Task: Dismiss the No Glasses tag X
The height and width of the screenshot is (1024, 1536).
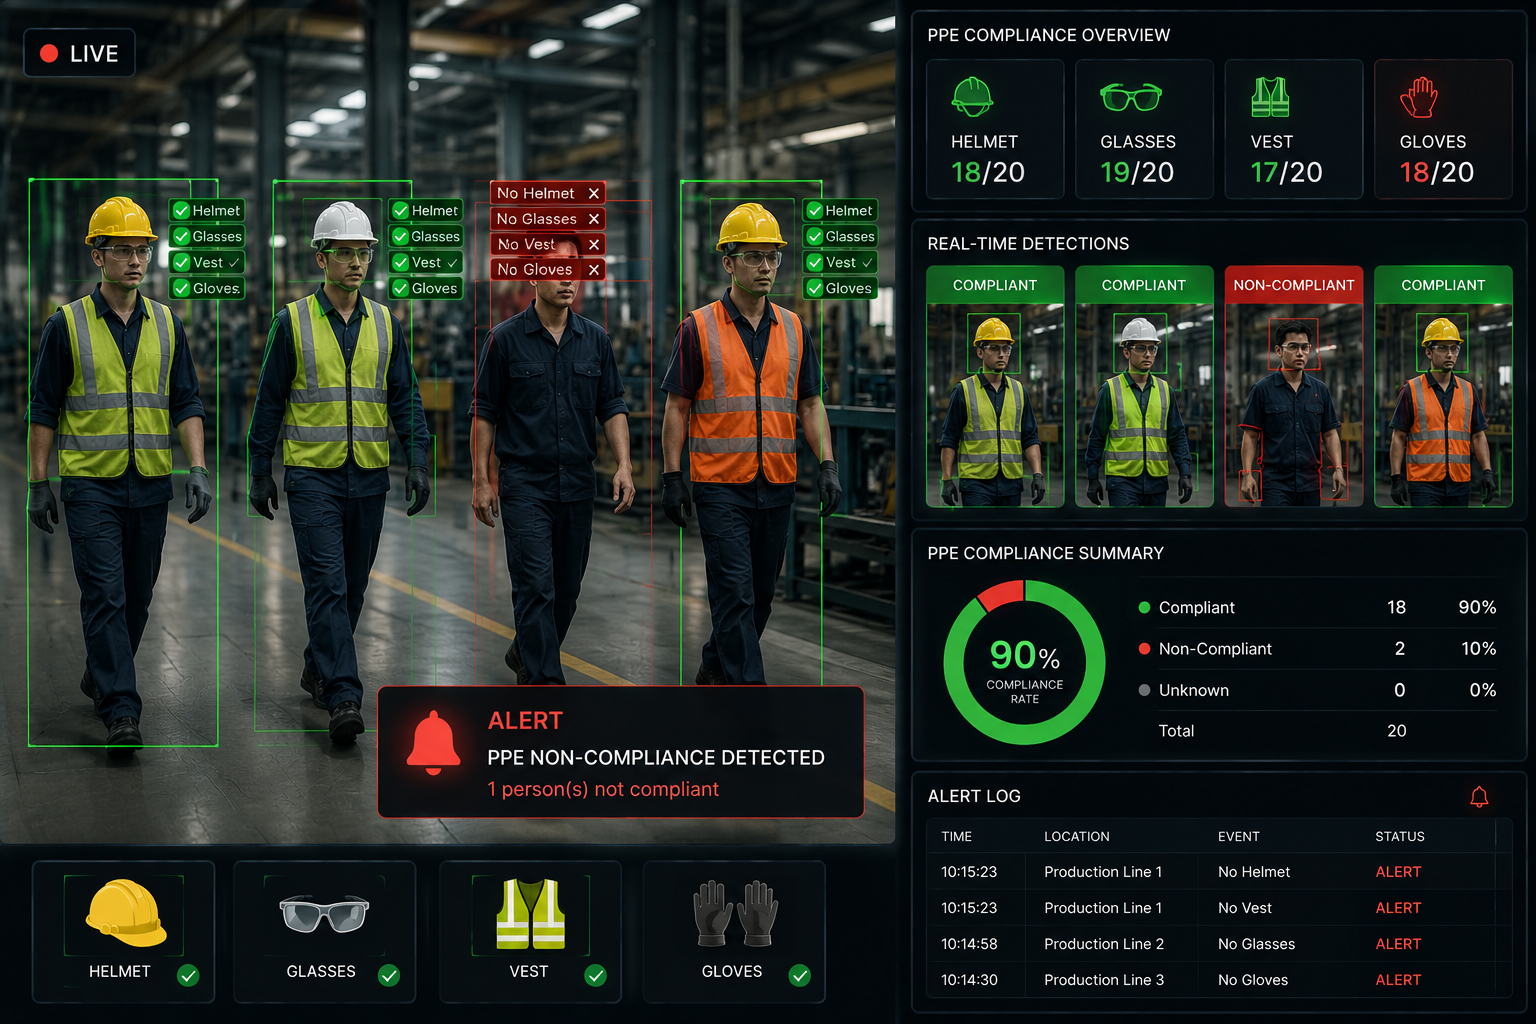Action: [594, 219]
